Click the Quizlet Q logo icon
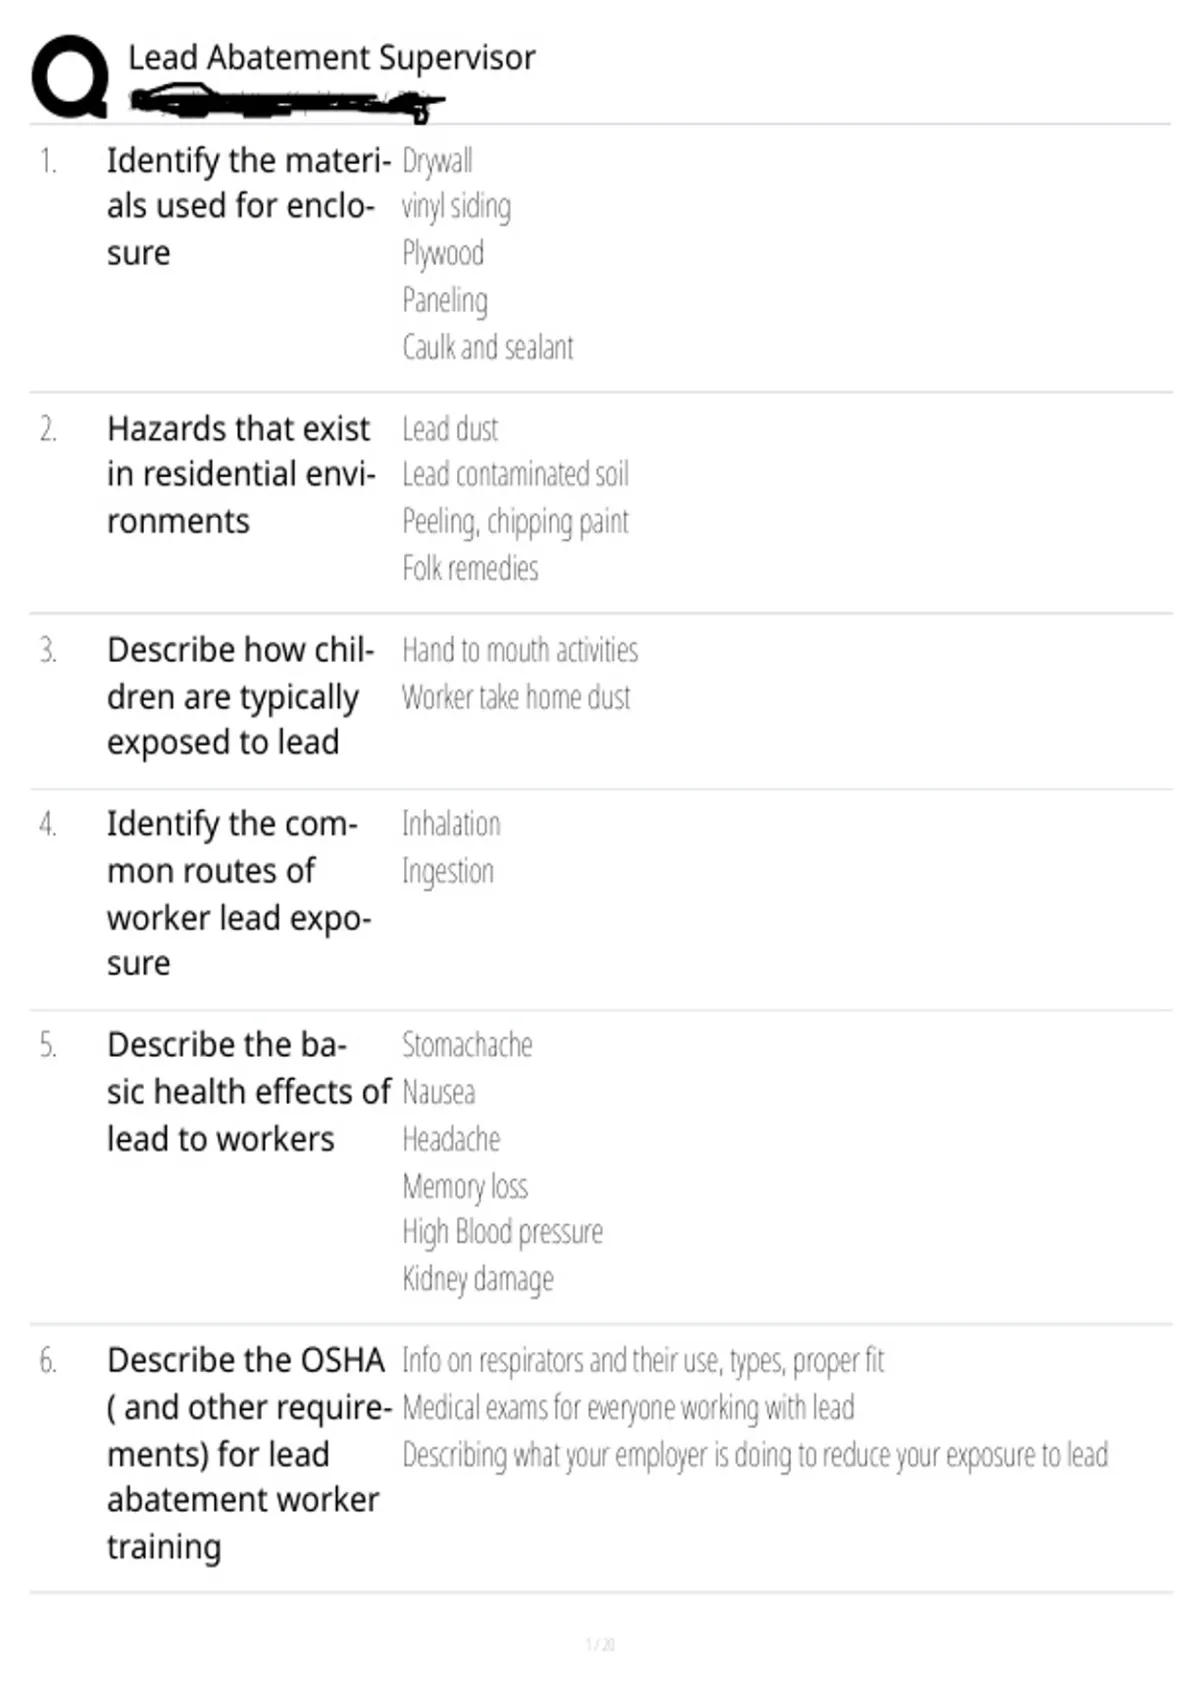 click(70, 76)
